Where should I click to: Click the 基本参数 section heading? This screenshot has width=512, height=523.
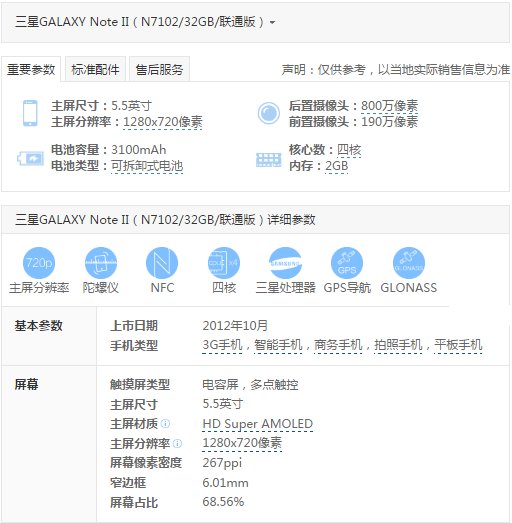point(38,326)
